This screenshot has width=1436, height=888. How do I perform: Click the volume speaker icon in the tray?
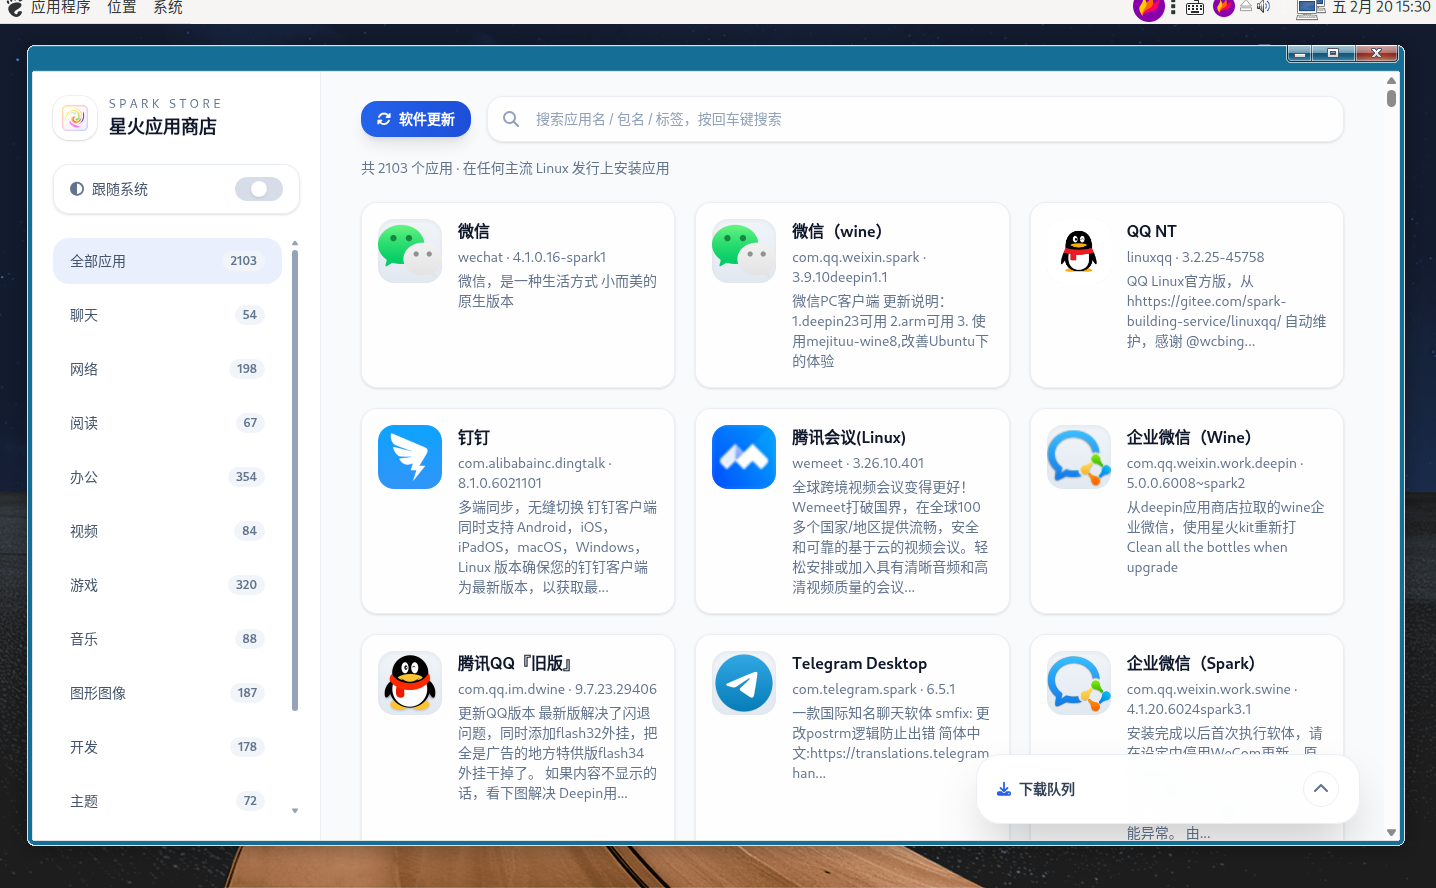tap(1264, 7)
